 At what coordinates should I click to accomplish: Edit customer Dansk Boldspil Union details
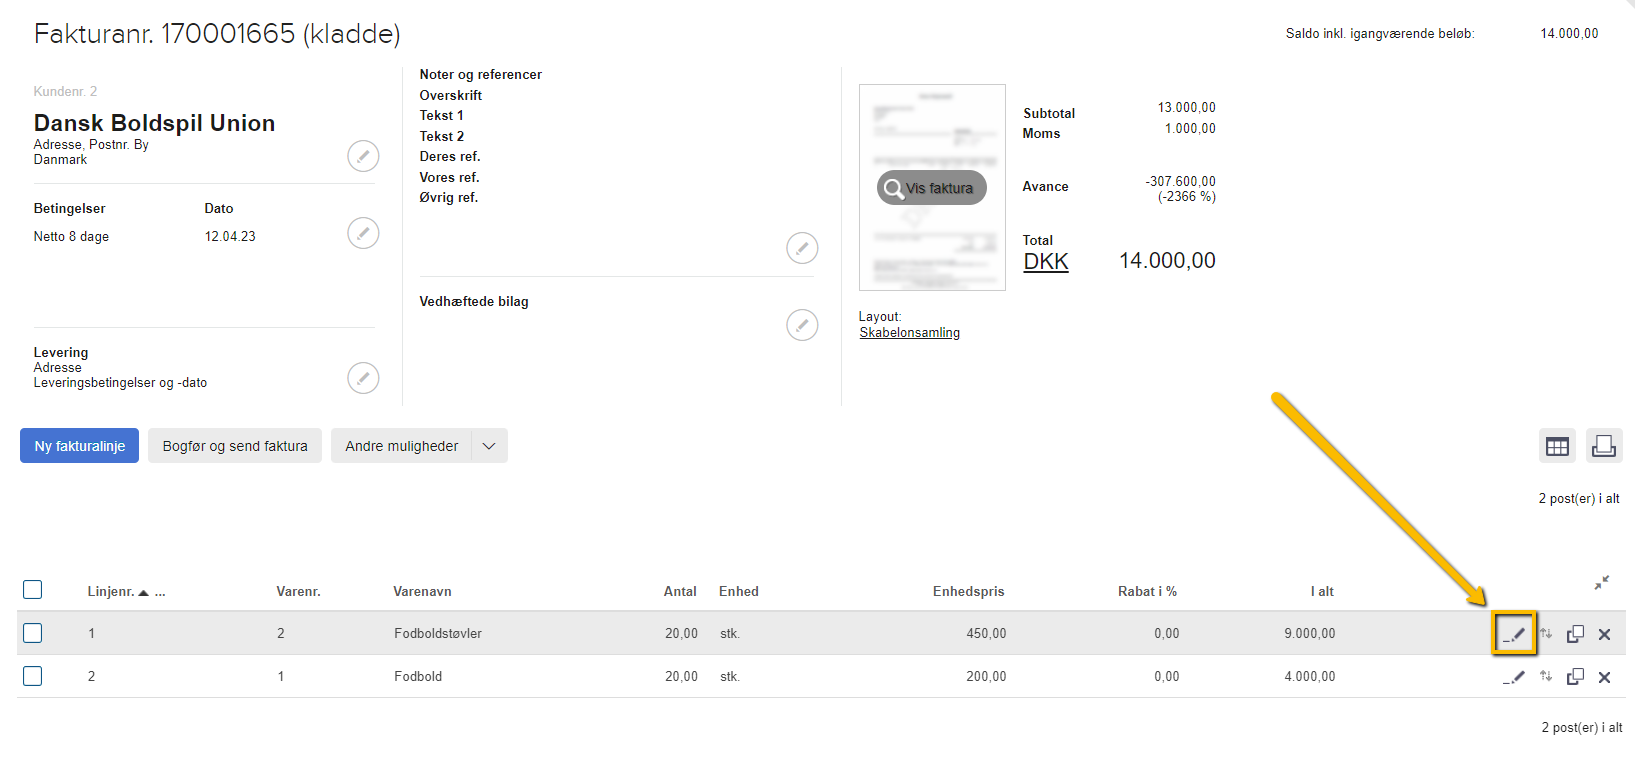(363, 156)
